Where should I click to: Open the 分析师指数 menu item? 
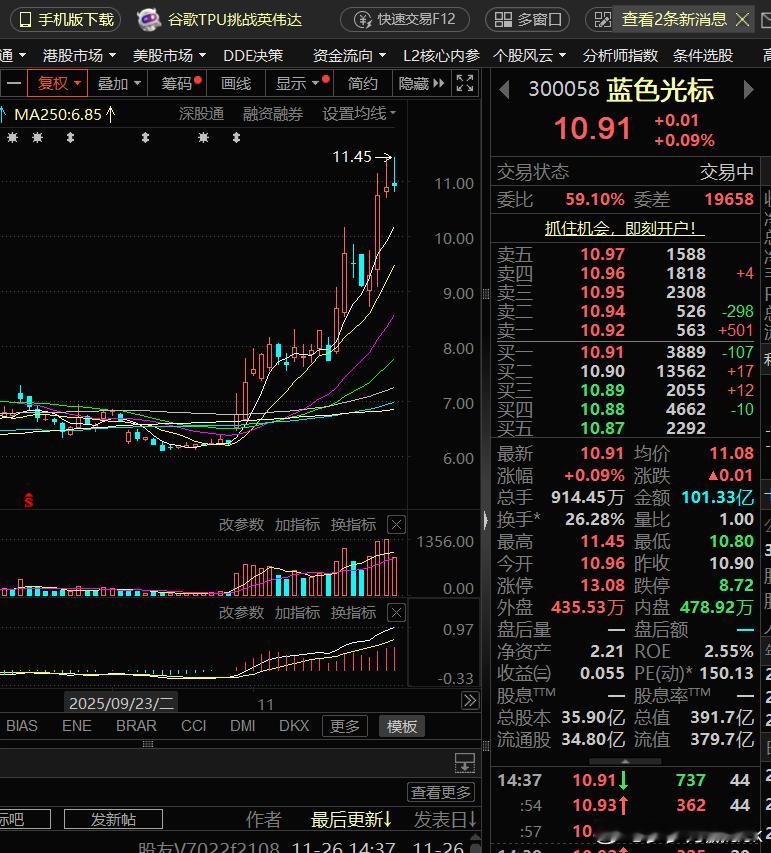click(x=620, y=55)
